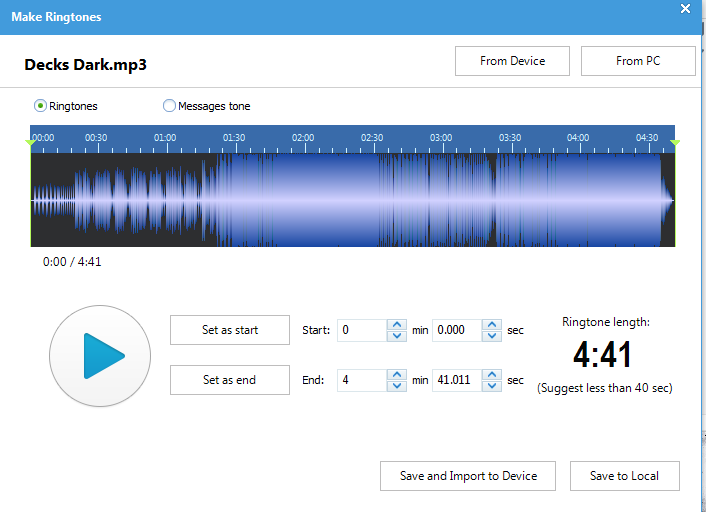
Task: Select the Ringtones radio option
Action: point(41,106)
